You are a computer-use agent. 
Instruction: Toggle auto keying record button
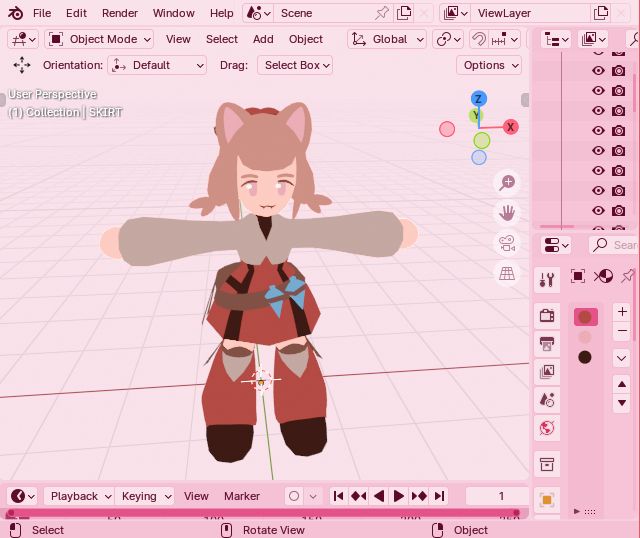[x=294, y=496]
